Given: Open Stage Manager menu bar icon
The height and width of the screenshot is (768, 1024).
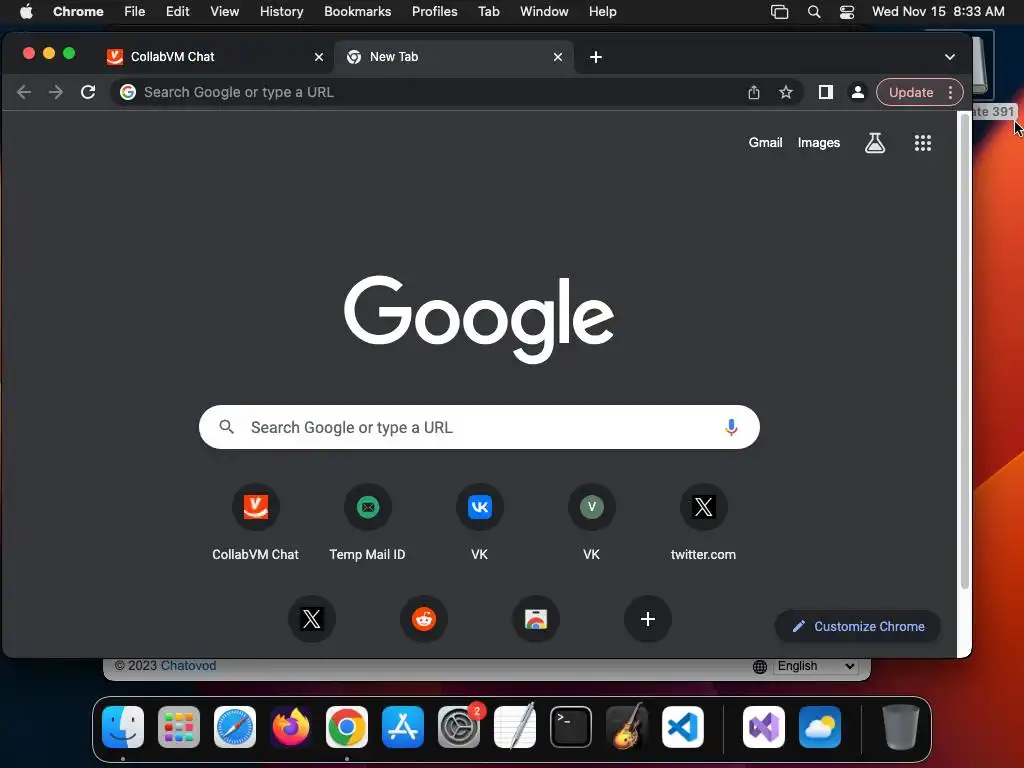Looking at the screenshot, I should (779, 12).
